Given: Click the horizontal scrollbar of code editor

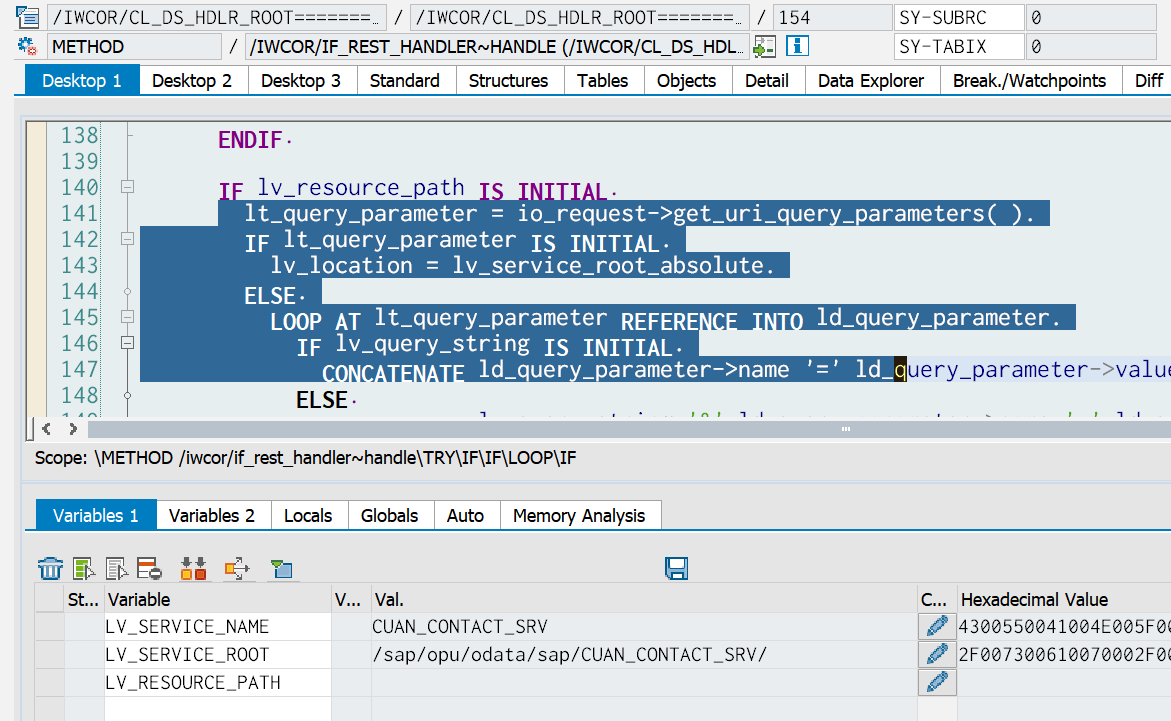Looking at the screenshot, I should tap(629, 429).
